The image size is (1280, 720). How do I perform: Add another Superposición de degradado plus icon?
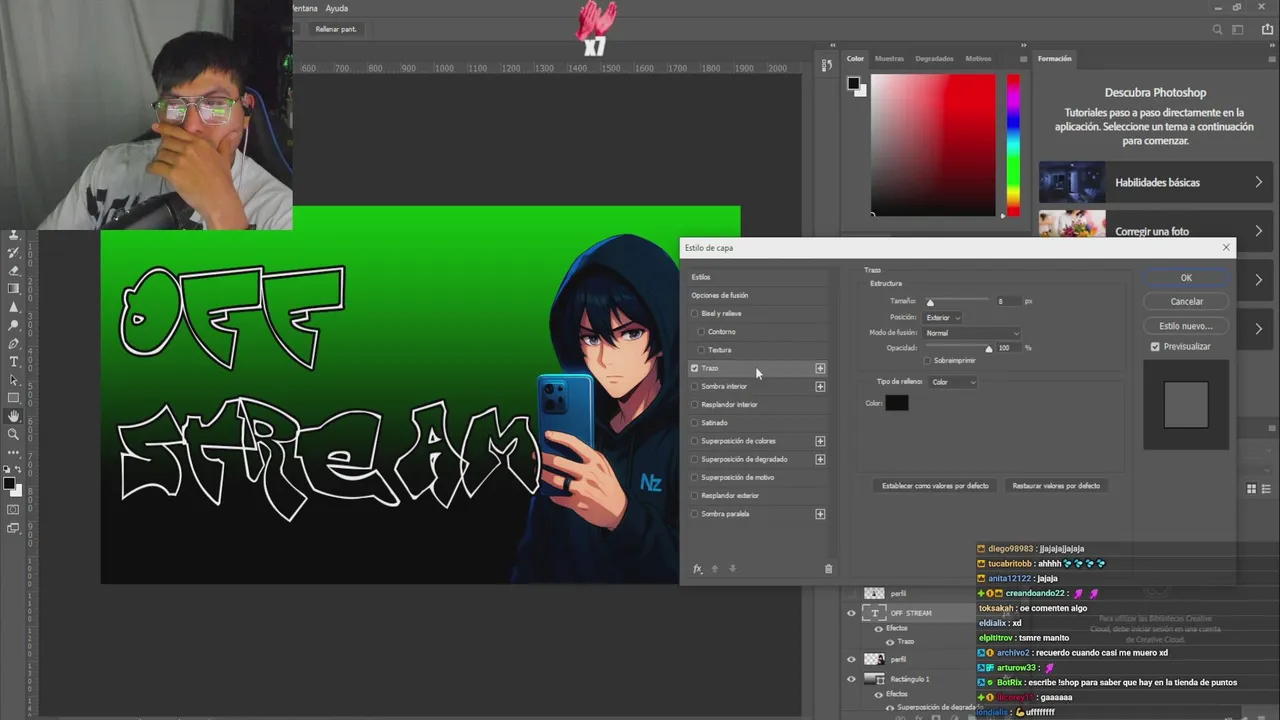coord(820,459)
